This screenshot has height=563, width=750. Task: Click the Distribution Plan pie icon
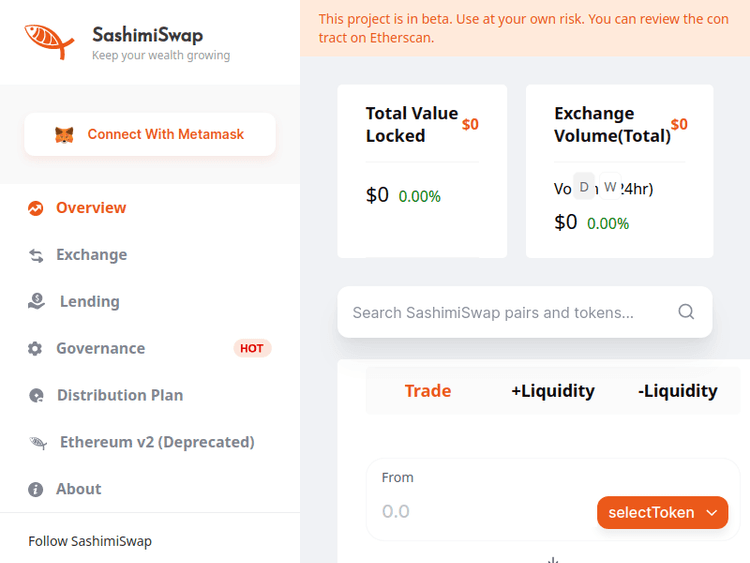(36, 395)
